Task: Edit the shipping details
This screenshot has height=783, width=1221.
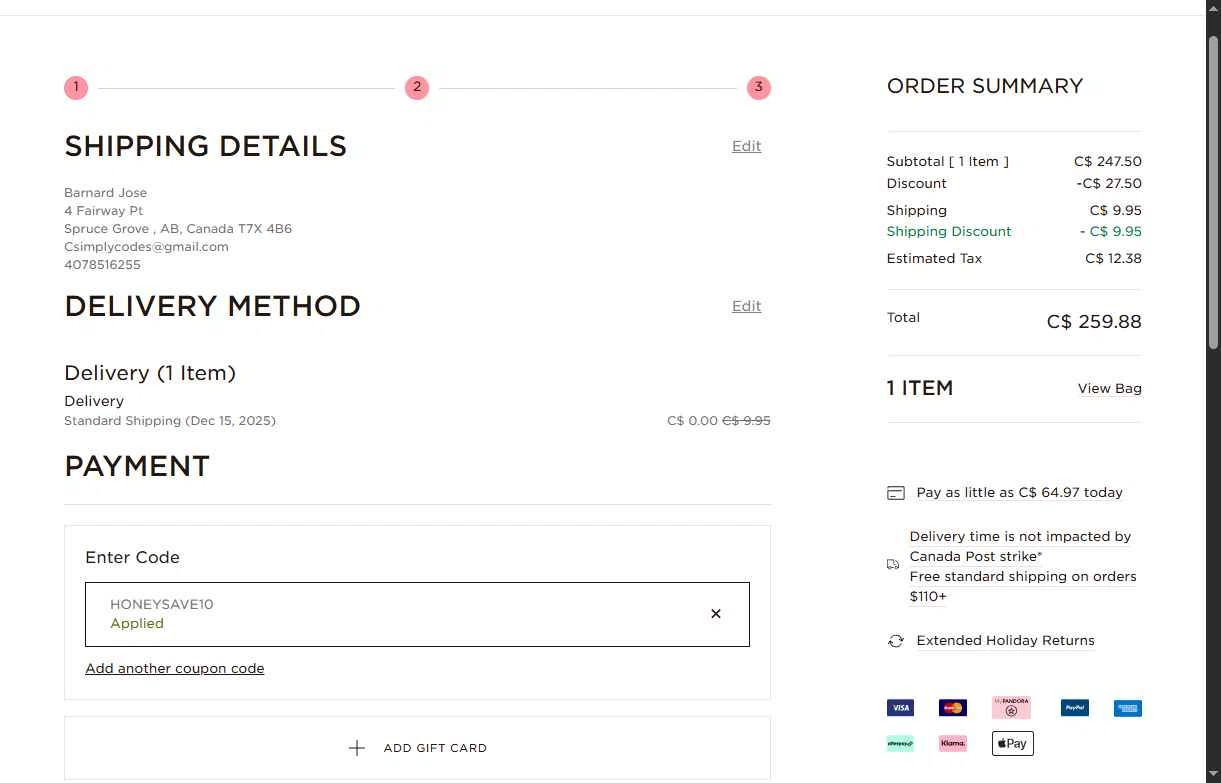Action: coord(746,146)
